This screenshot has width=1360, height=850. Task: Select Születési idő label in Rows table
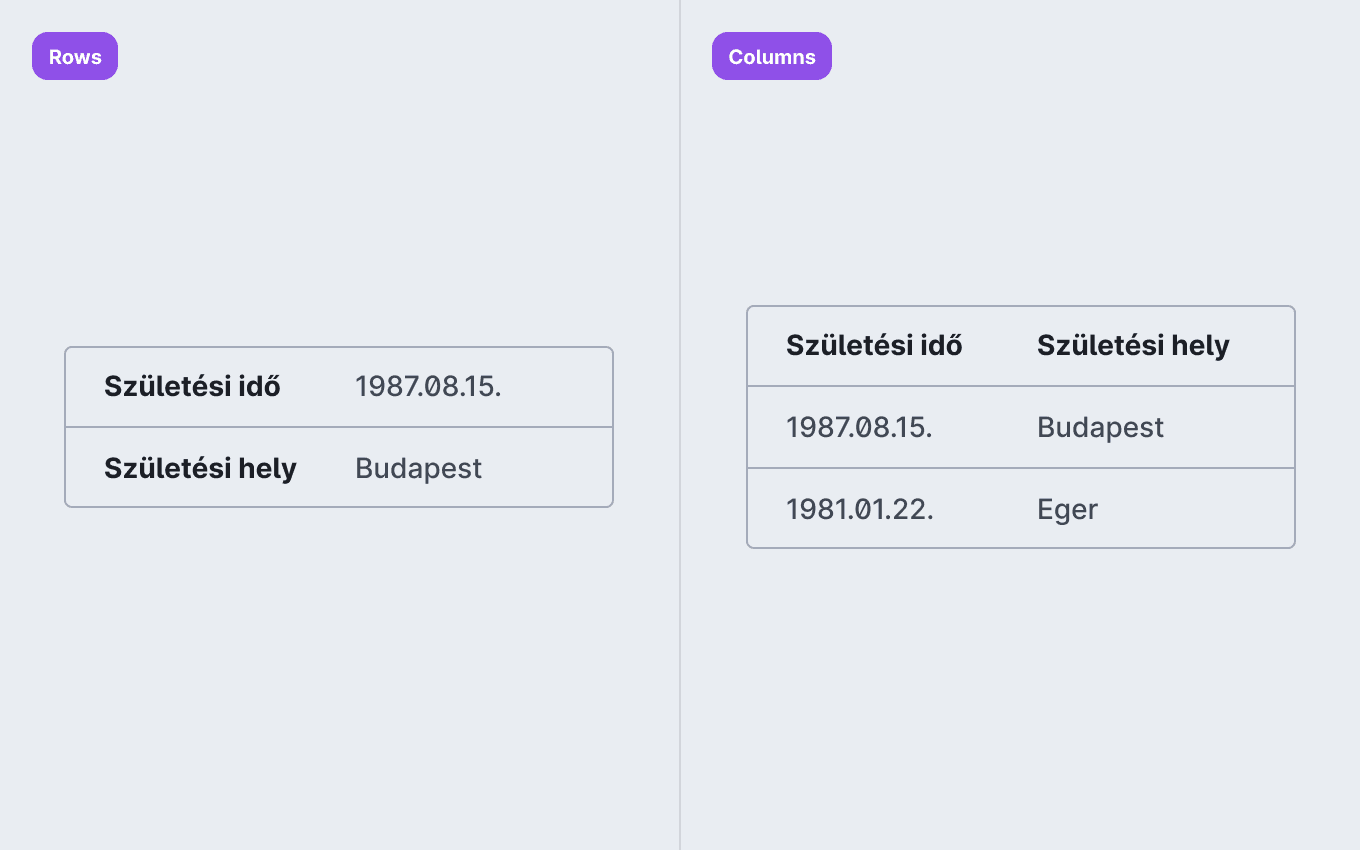[x=192, y=386]
